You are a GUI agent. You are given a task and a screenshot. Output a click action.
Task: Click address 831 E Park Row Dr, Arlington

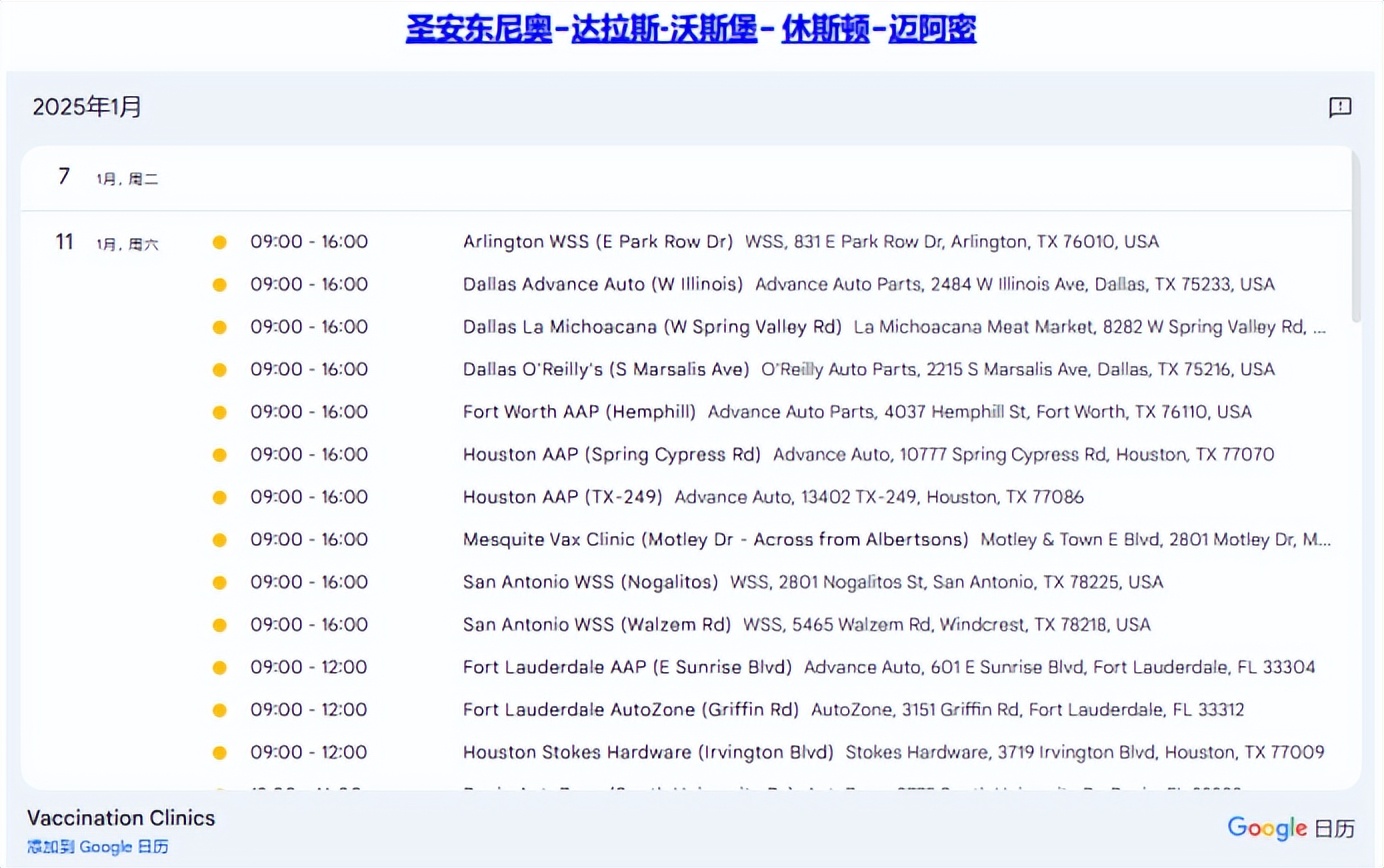[952, 242]
